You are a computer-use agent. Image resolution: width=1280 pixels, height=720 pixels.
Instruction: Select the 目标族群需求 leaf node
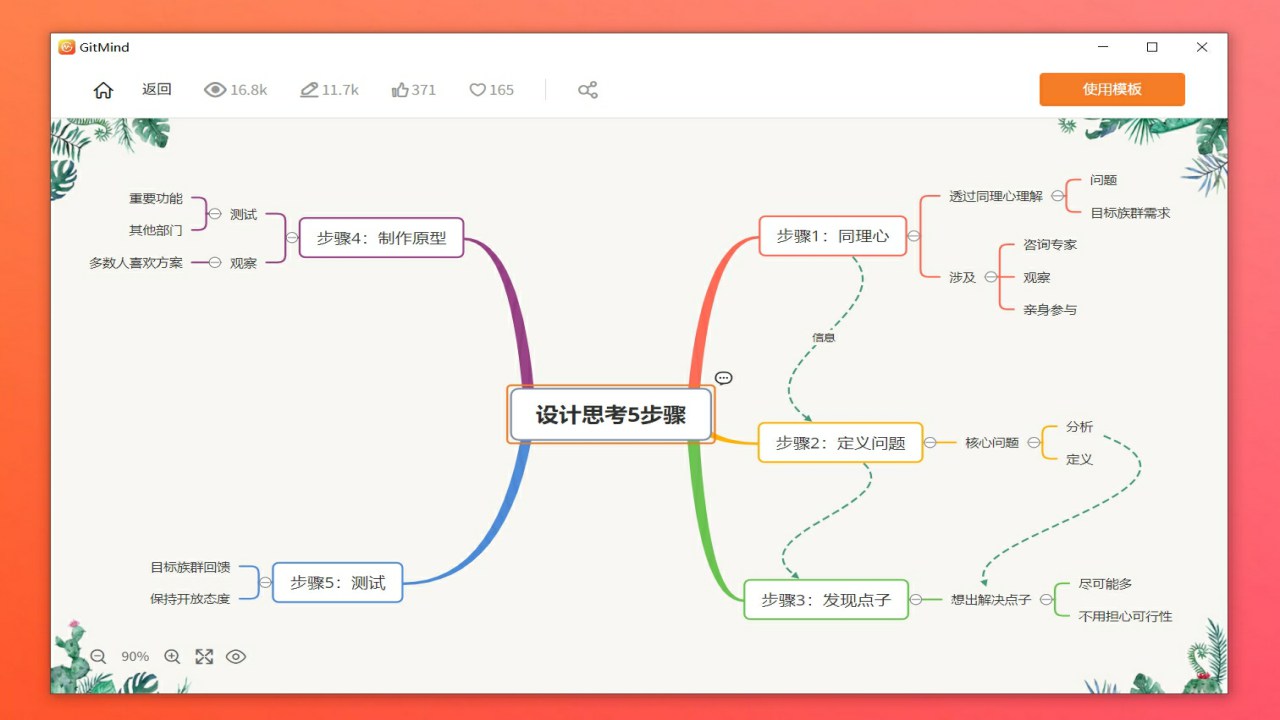point(1130,213)
